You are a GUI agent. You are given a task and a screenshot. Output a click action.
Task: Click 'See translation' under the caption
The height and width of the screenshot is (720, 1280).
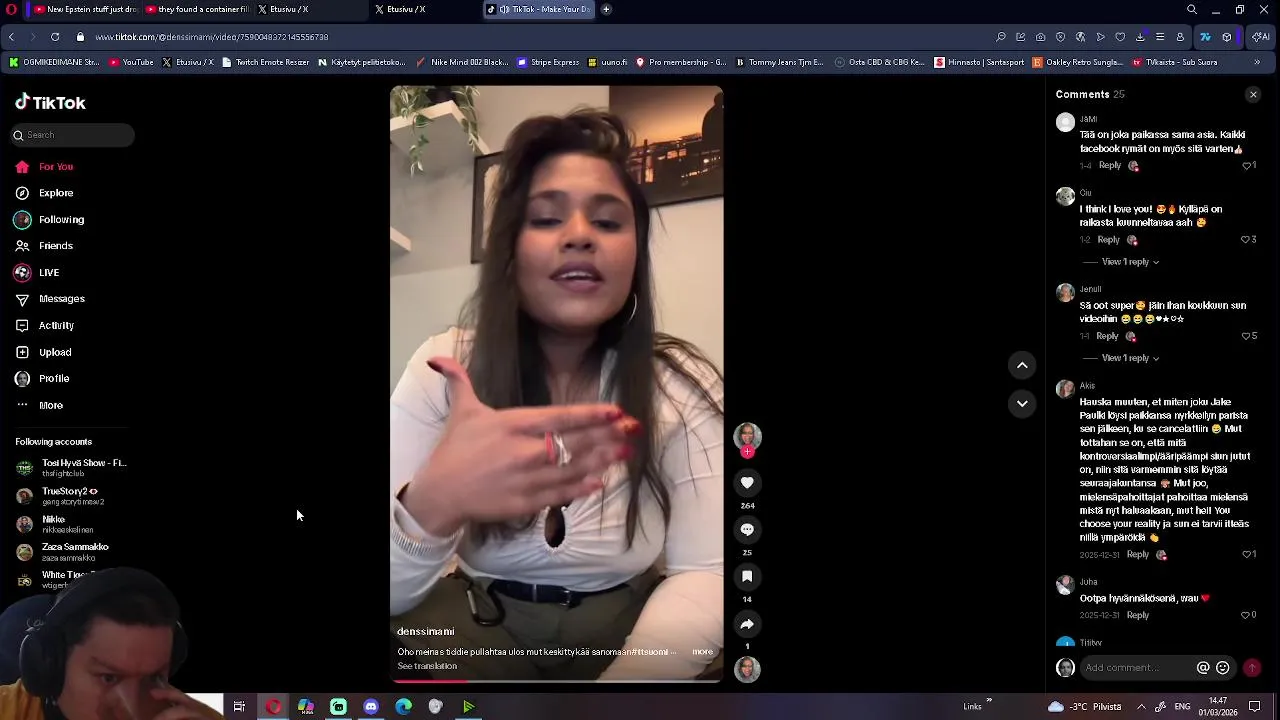tap(427, 666)
